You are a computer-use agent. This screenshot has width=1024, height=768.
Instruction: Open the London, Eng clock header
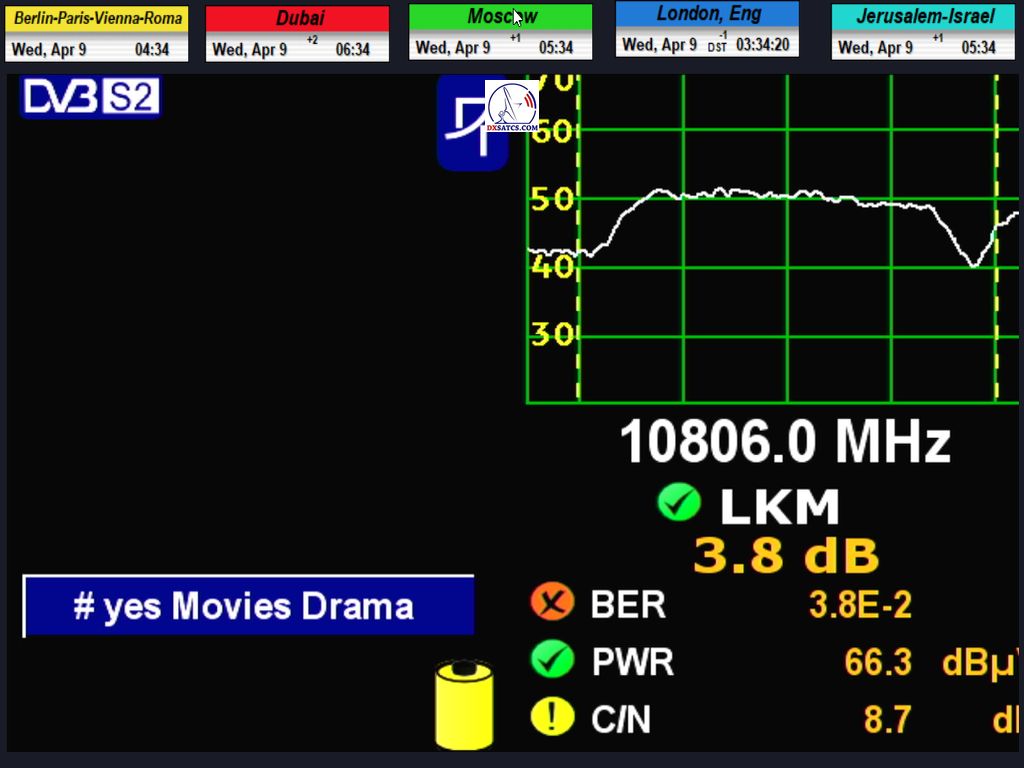click(x=707, y=14)
